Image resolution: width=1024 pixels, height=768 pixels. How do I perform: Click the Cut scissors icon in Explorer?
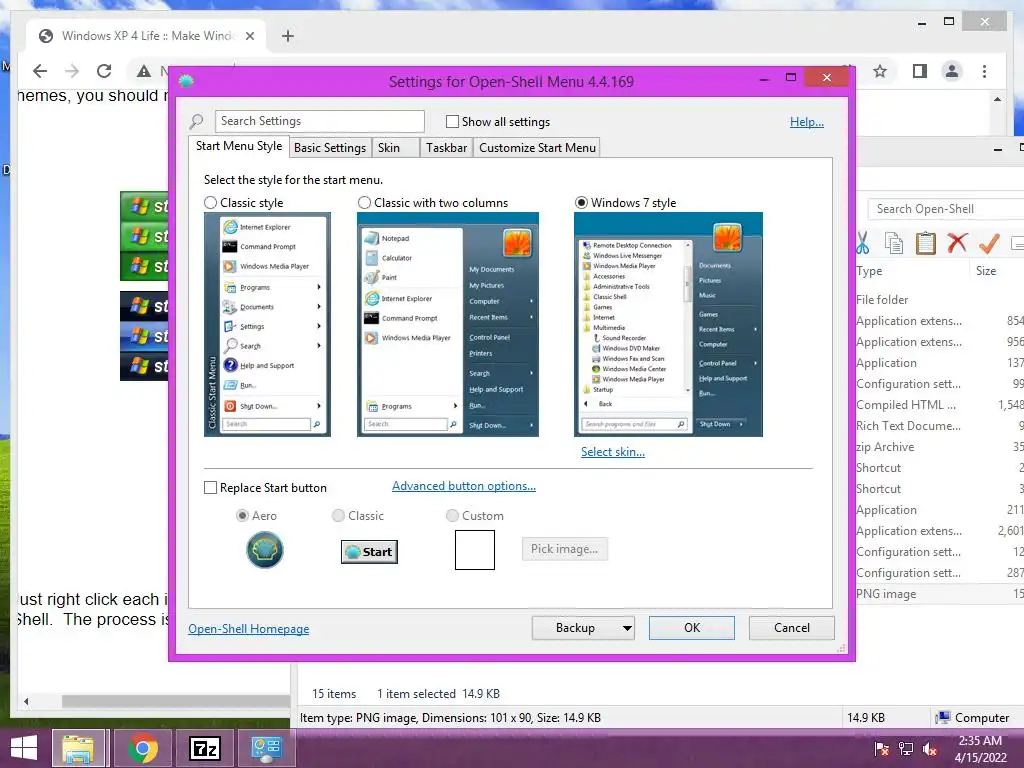coord(862,243)
